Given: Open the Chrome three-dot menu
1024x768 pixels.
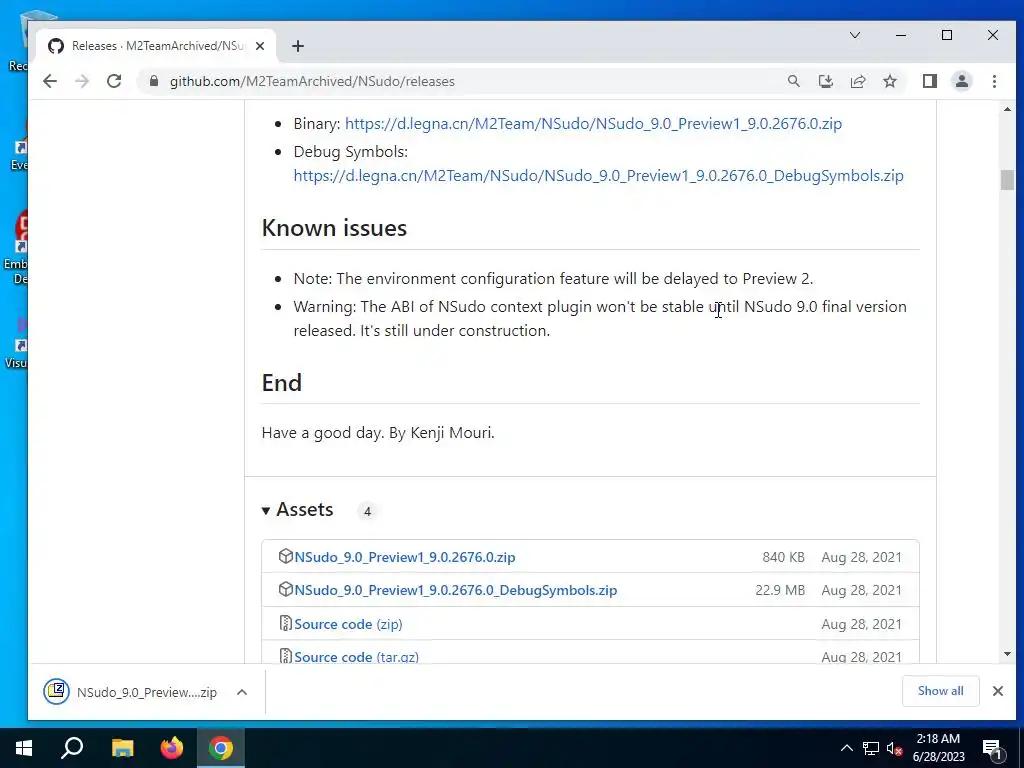Looking at the screenshot, I should tap(994, 81).
